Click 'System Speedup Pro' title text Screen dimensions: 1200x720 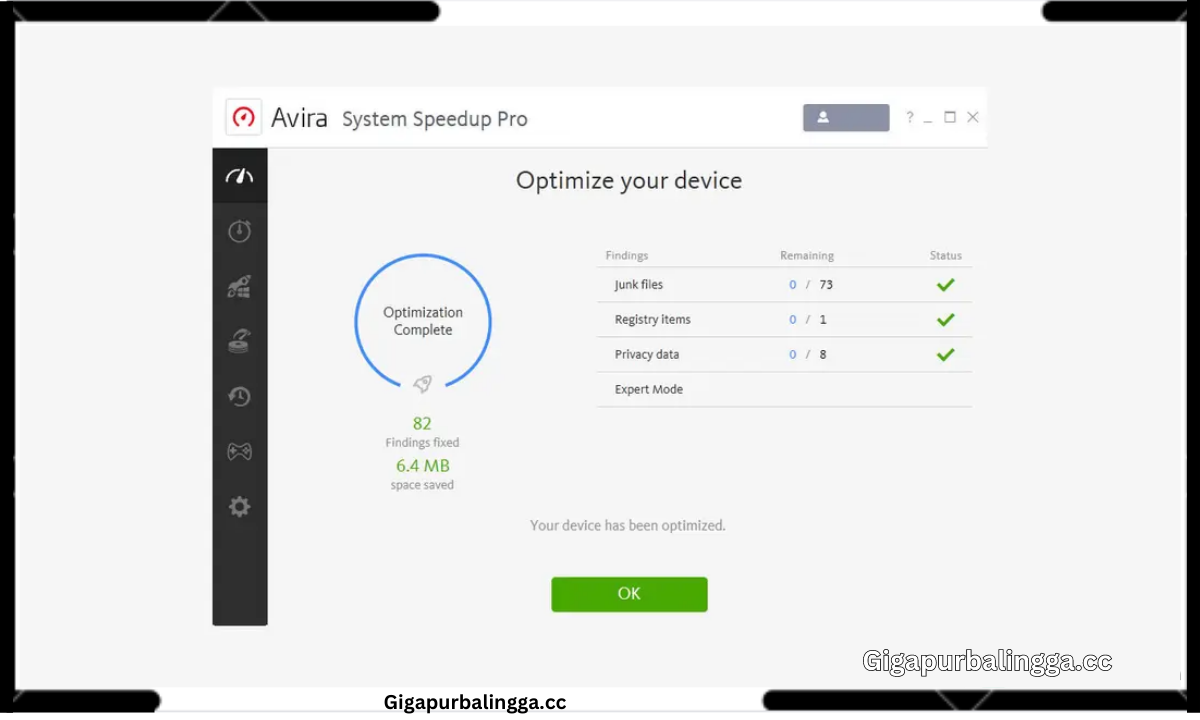[435, 119]
